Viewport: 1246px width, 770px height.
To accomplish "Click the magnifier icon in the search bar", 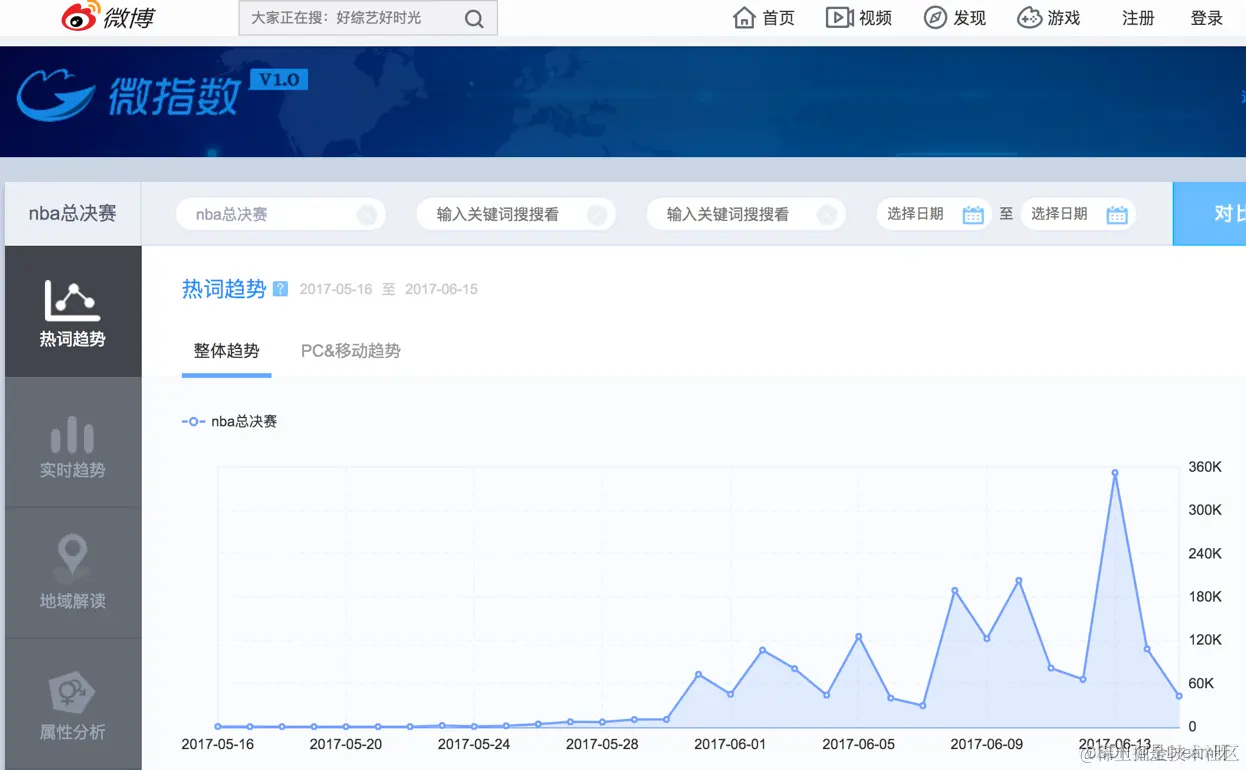I will point(473,18).
